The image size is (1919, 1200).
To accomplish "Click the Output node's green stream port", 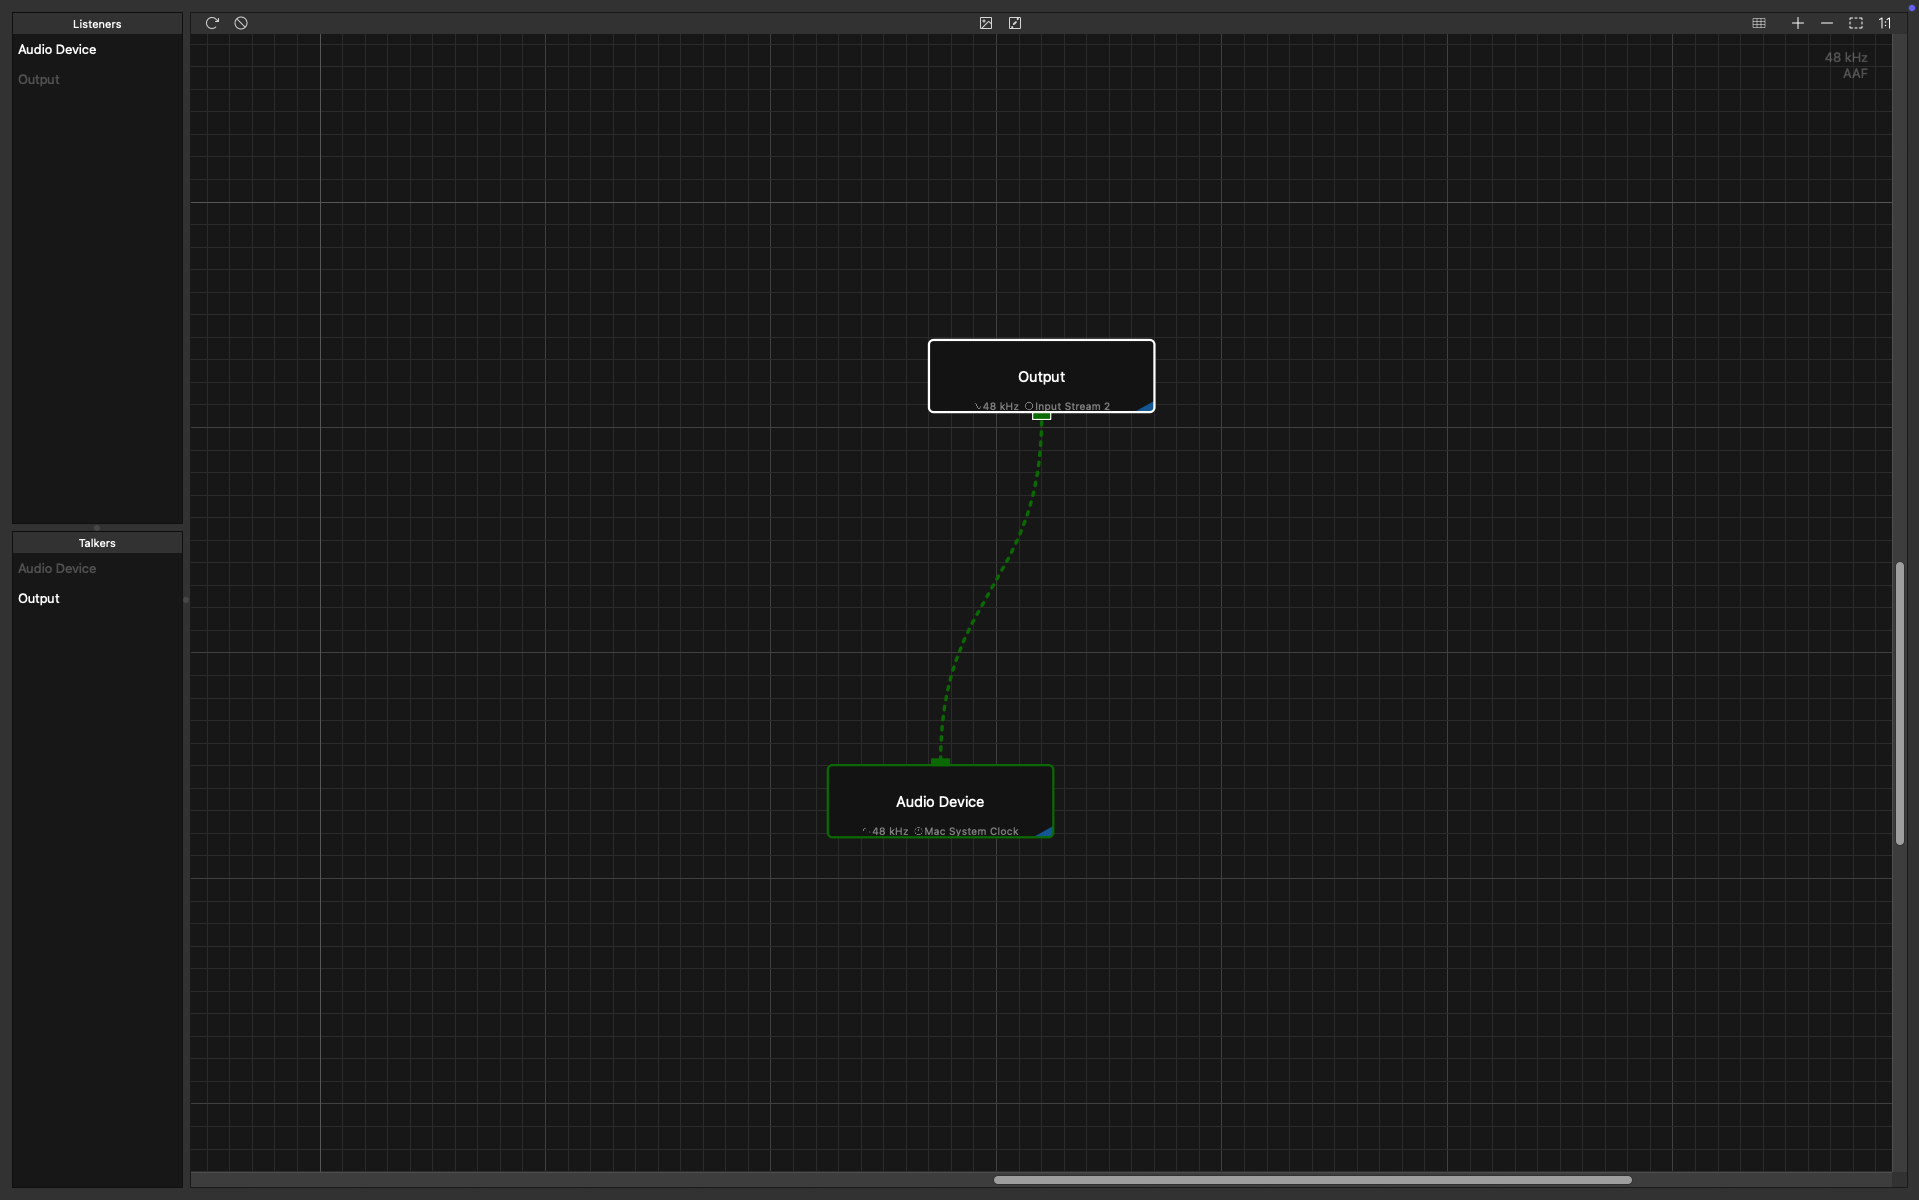I will tap(1041, 416).
